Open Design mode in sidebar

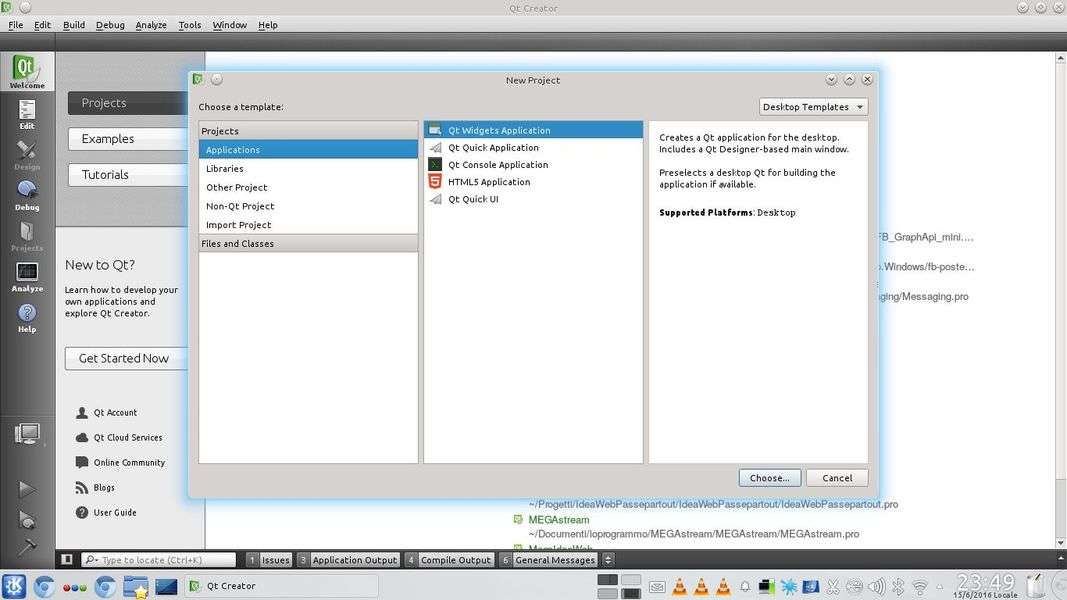(x=27, y=155)
